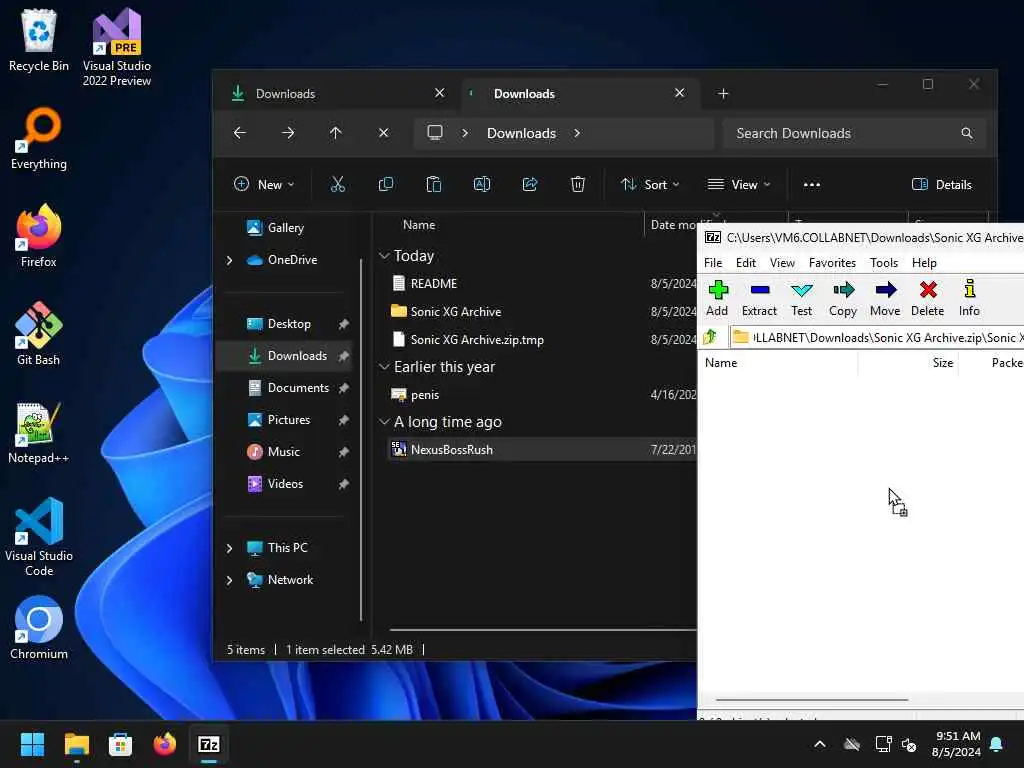Image resolution: width=1024 pixels, height=768 pixels.
Task: Open Microsoft Store from the taskbar
Action: tap(120, 744)
